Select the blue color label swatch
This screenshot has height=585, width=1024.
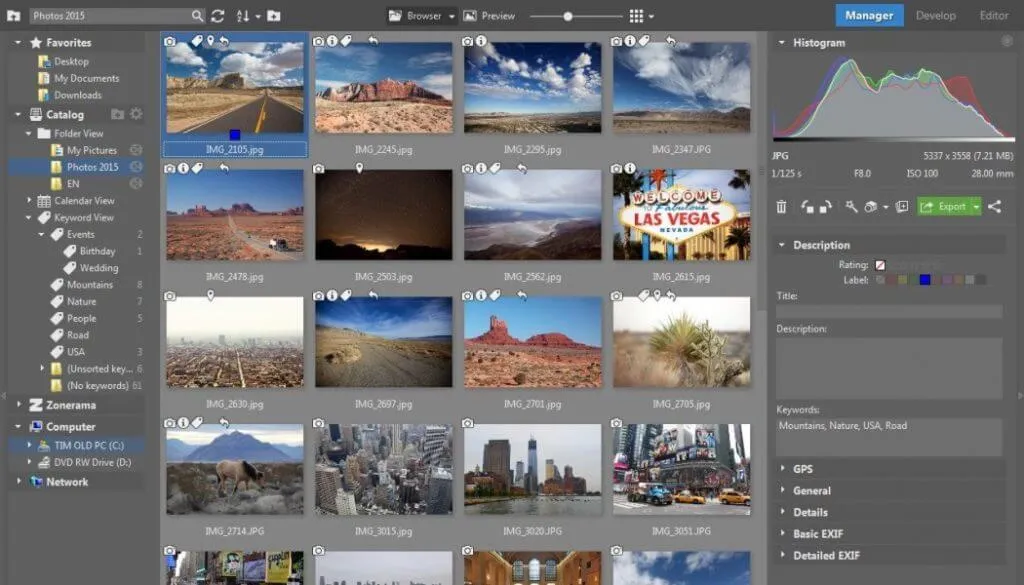coord(925,280)
